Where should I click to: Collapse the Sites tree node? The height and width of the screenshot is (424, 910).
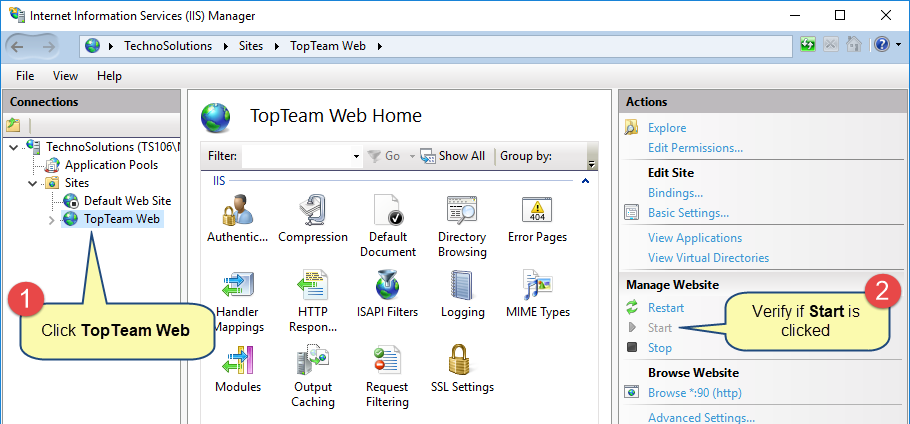(x=32, y=183)
